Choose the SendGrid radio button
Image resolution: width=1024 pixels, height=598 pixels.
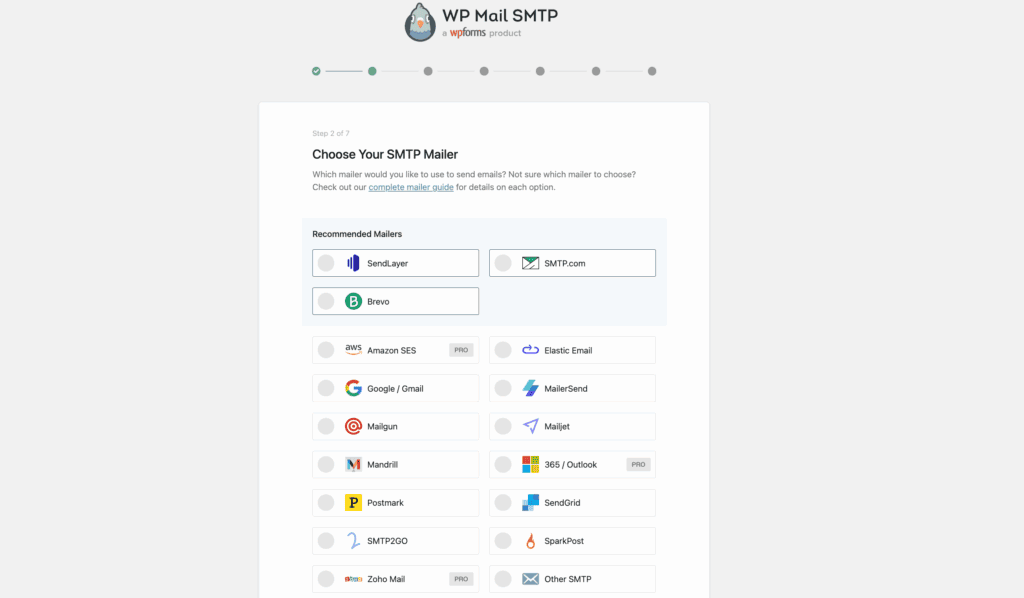[503, 503]
